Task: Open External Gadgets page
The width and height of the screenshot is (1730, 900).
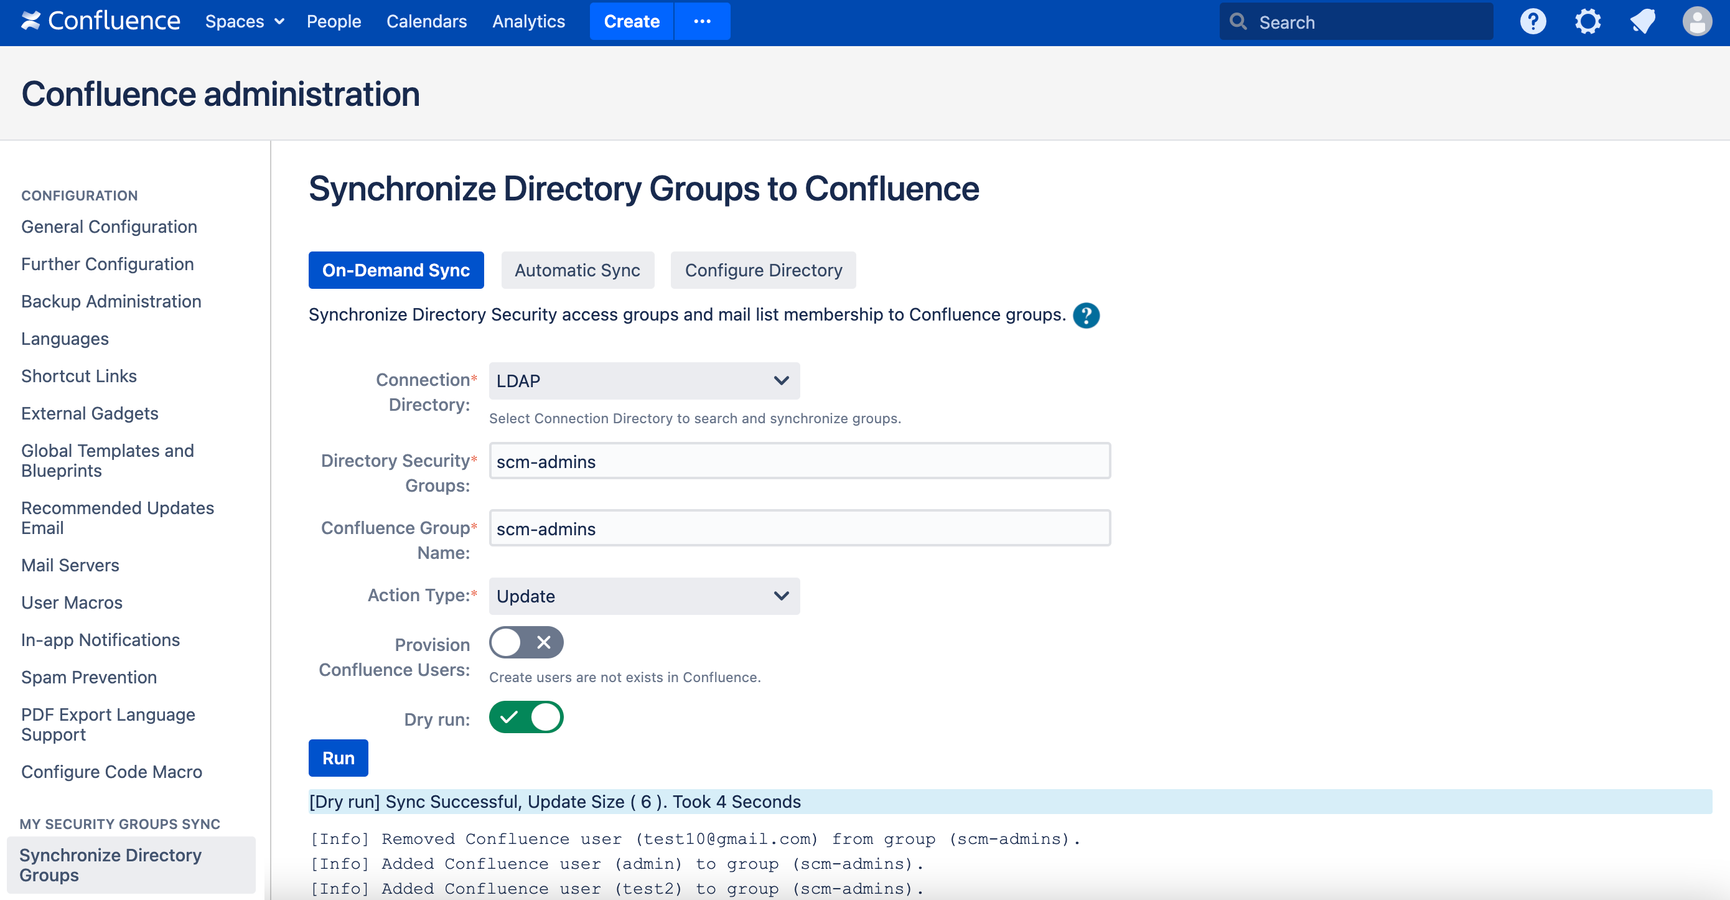Action: pos(90,413)
